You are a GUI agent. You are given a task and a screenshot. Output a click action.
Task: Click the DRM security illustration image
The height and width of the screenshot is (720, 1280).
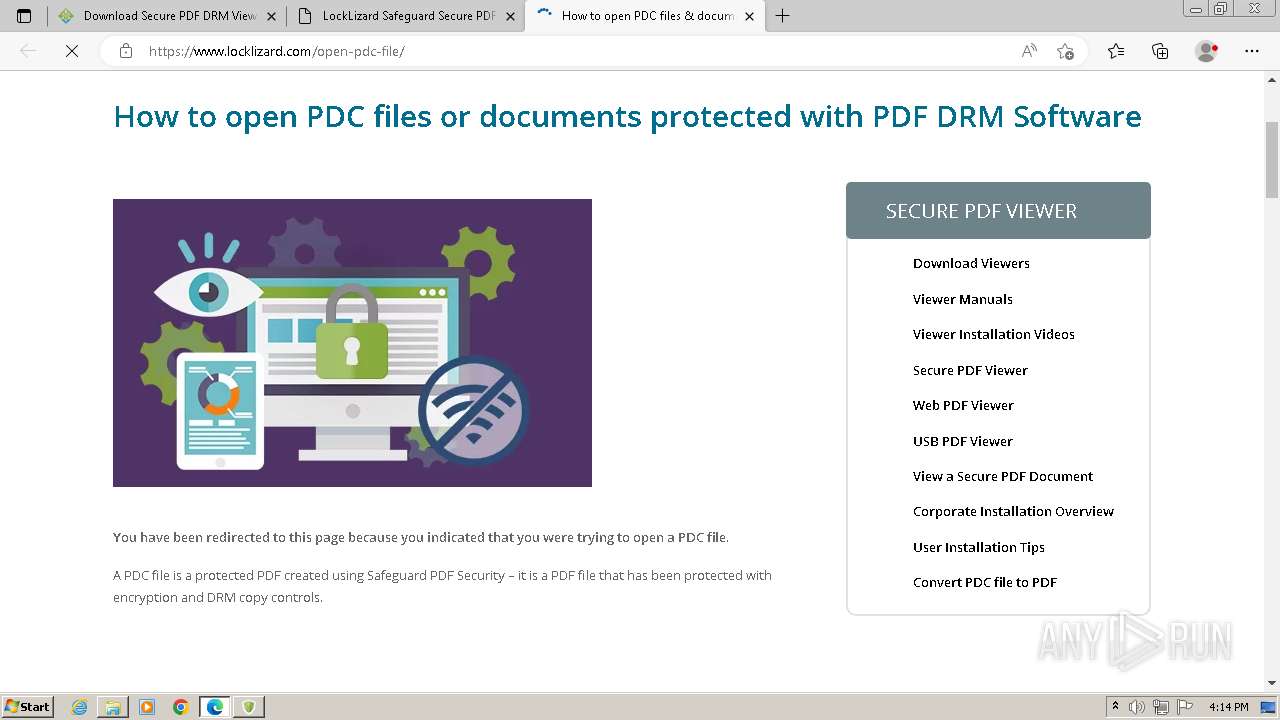352,343
